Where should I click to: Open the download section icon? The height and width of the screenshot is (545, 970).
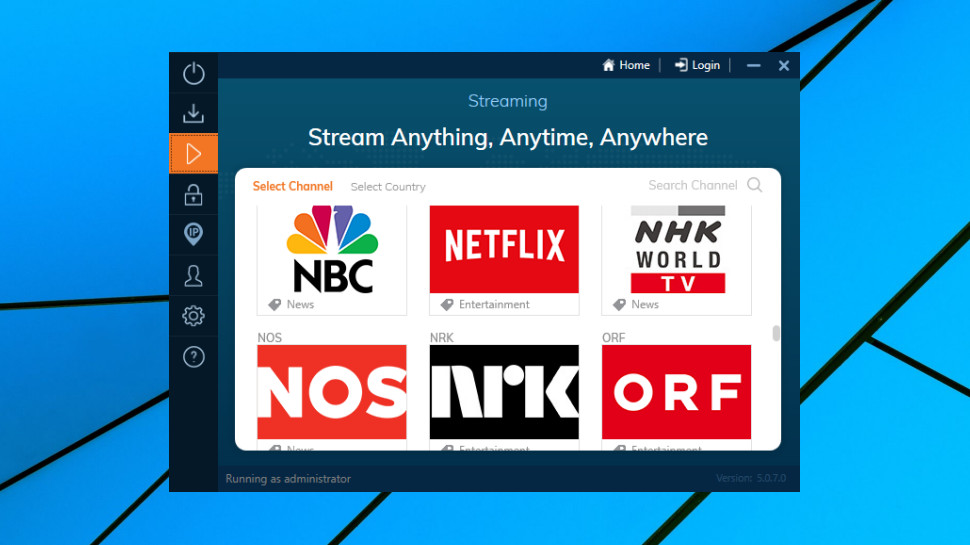(x=194, y=113)
